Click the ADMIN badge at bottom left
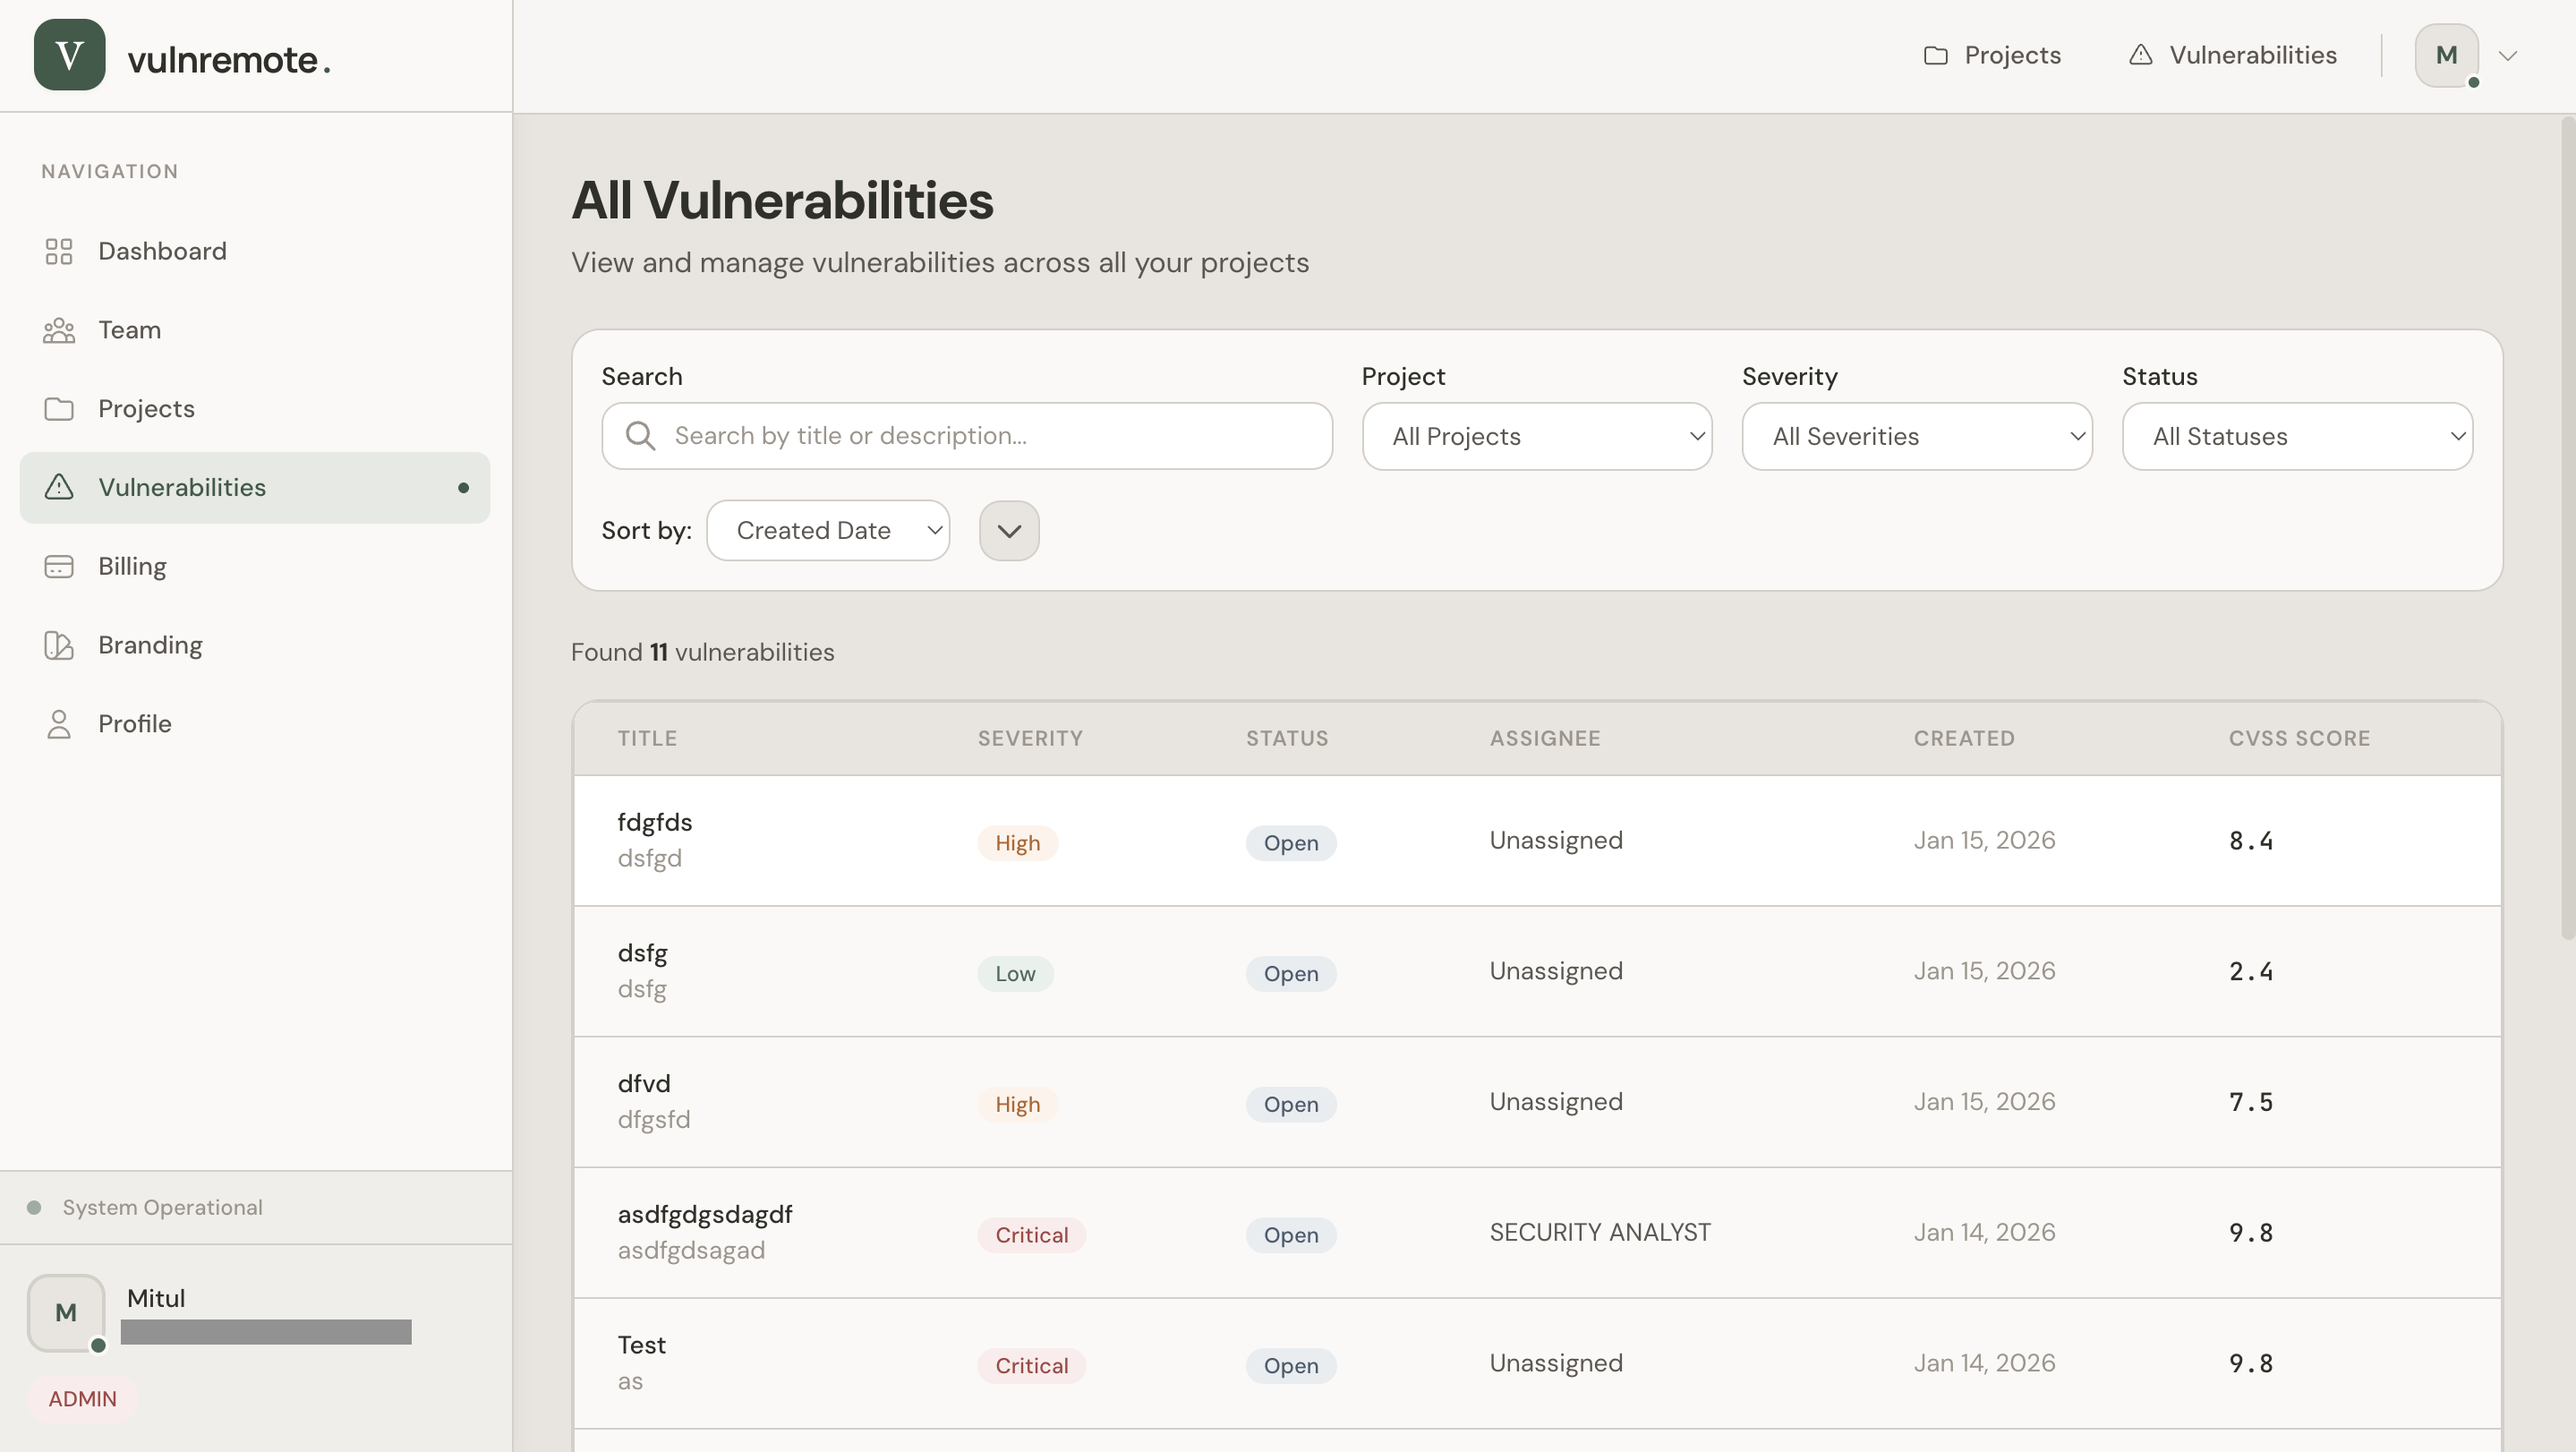2576x1452 pixels. (x=84, y=1398)
